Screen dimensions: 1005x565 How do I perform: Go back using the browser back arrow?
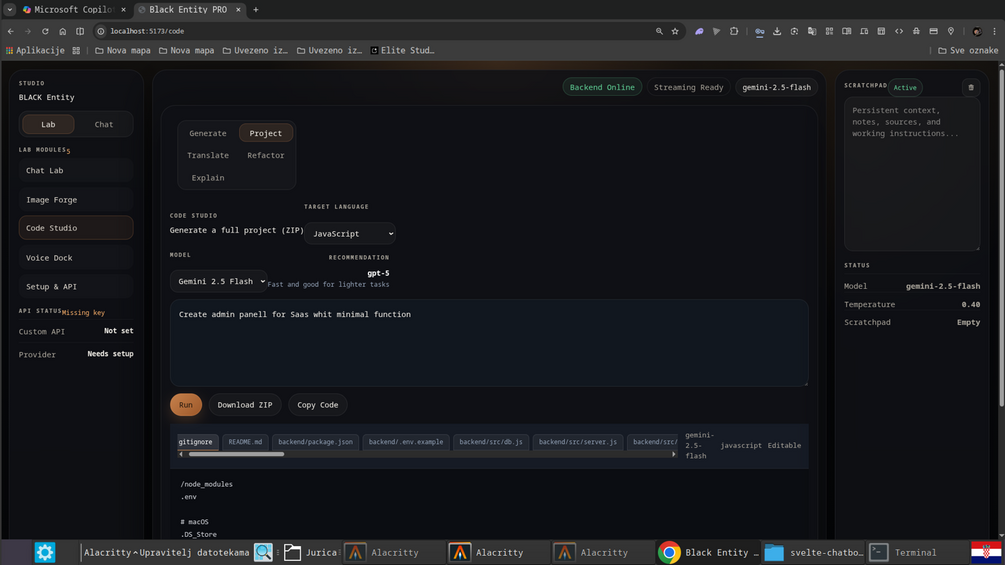(11, 31)
